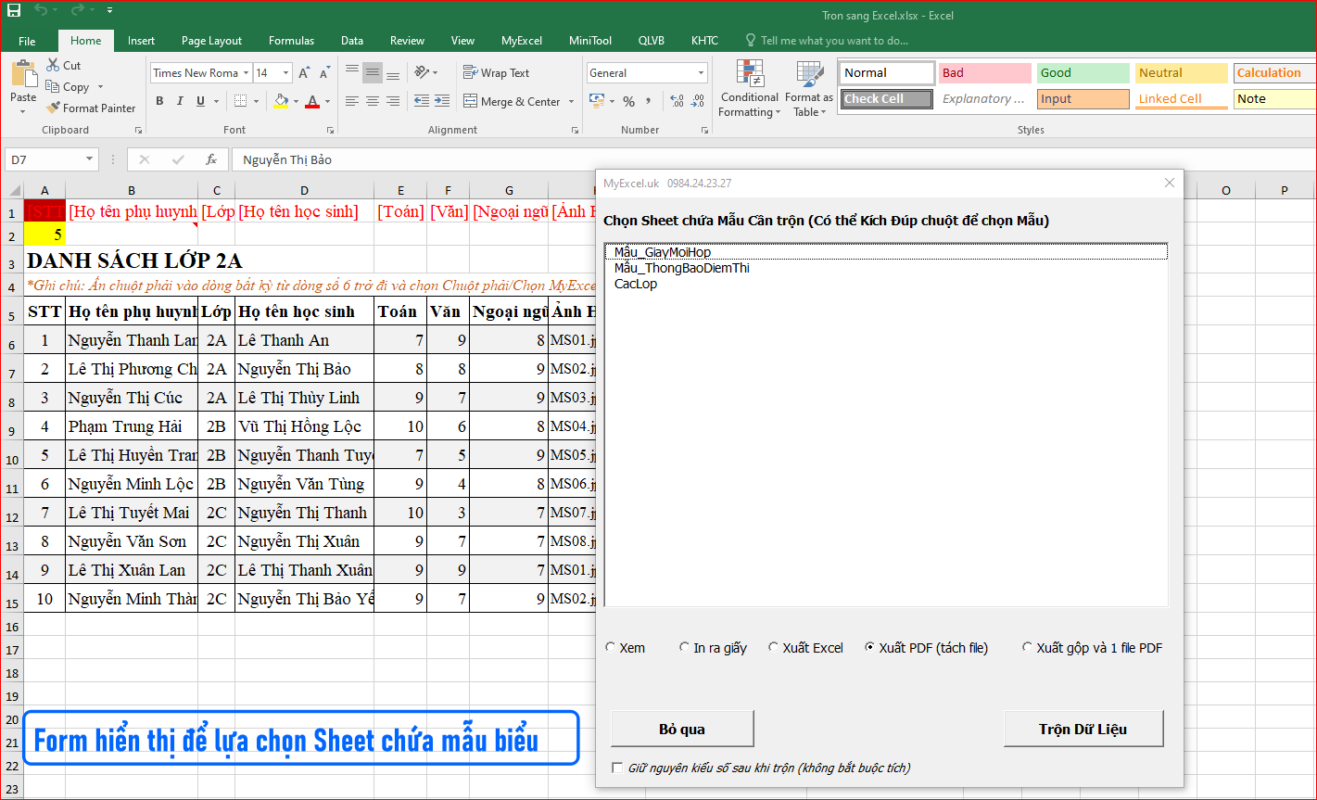Open the MyExcel ribbon tab

(x=521, y=41)
